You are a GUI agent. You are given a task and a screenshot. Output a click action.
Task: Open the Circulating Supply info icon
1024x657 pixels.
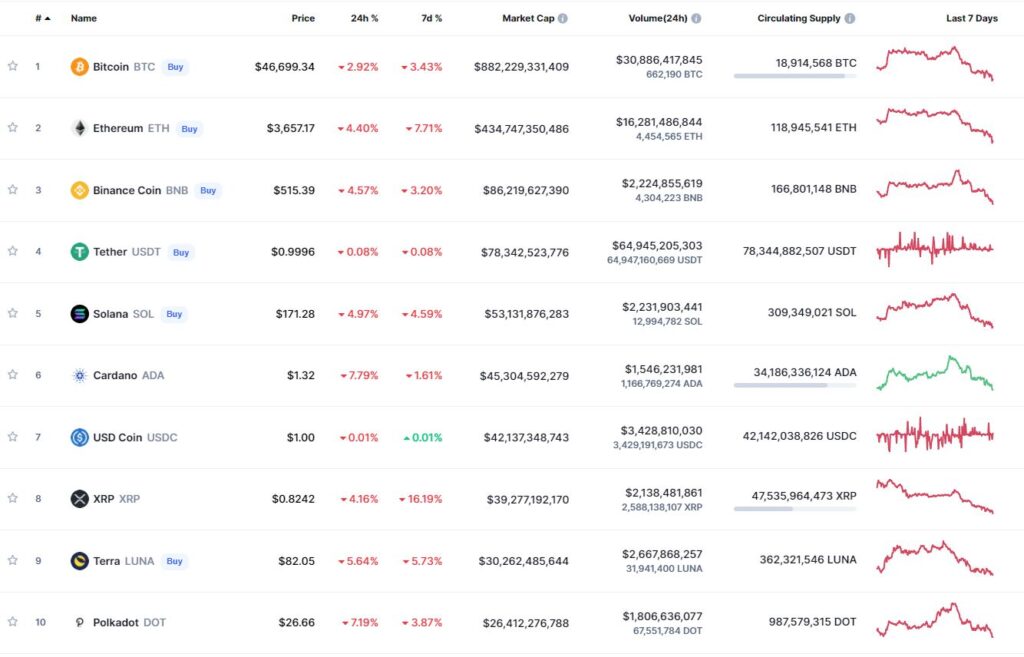coord(850,18)
